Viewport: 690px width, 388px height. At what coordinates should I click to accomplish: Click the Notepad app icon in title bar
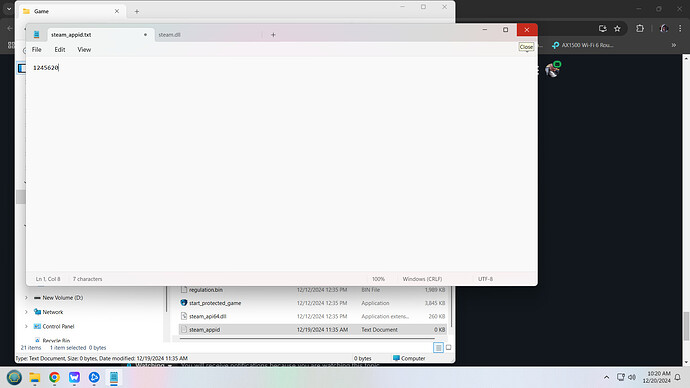37,34
